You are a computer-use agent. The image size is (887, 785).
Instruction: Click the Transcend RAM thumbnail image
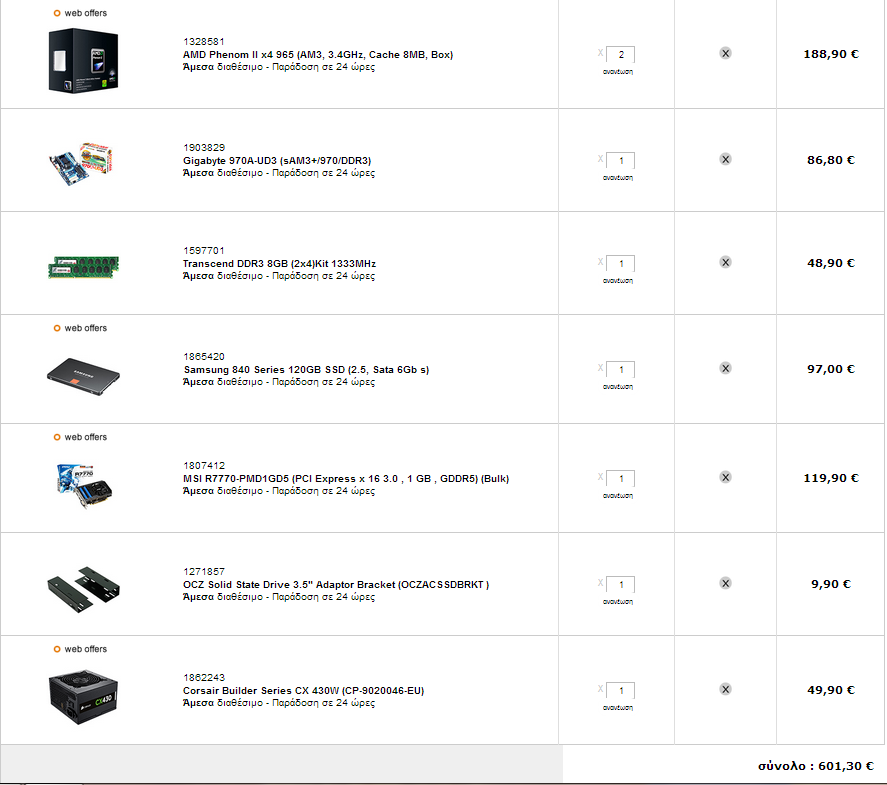point(83,266)
